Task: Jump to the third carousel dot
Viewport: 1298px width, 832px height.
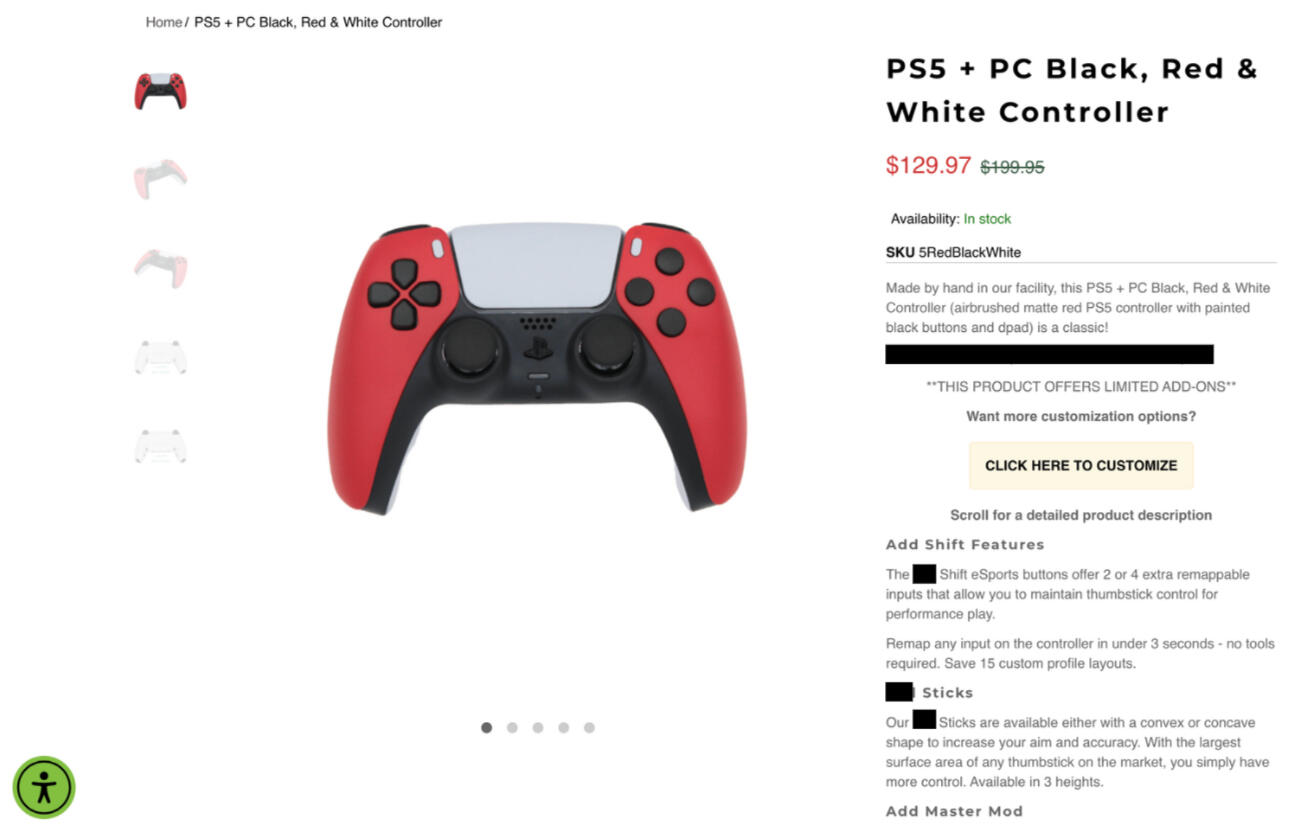Action: point(538,728)
